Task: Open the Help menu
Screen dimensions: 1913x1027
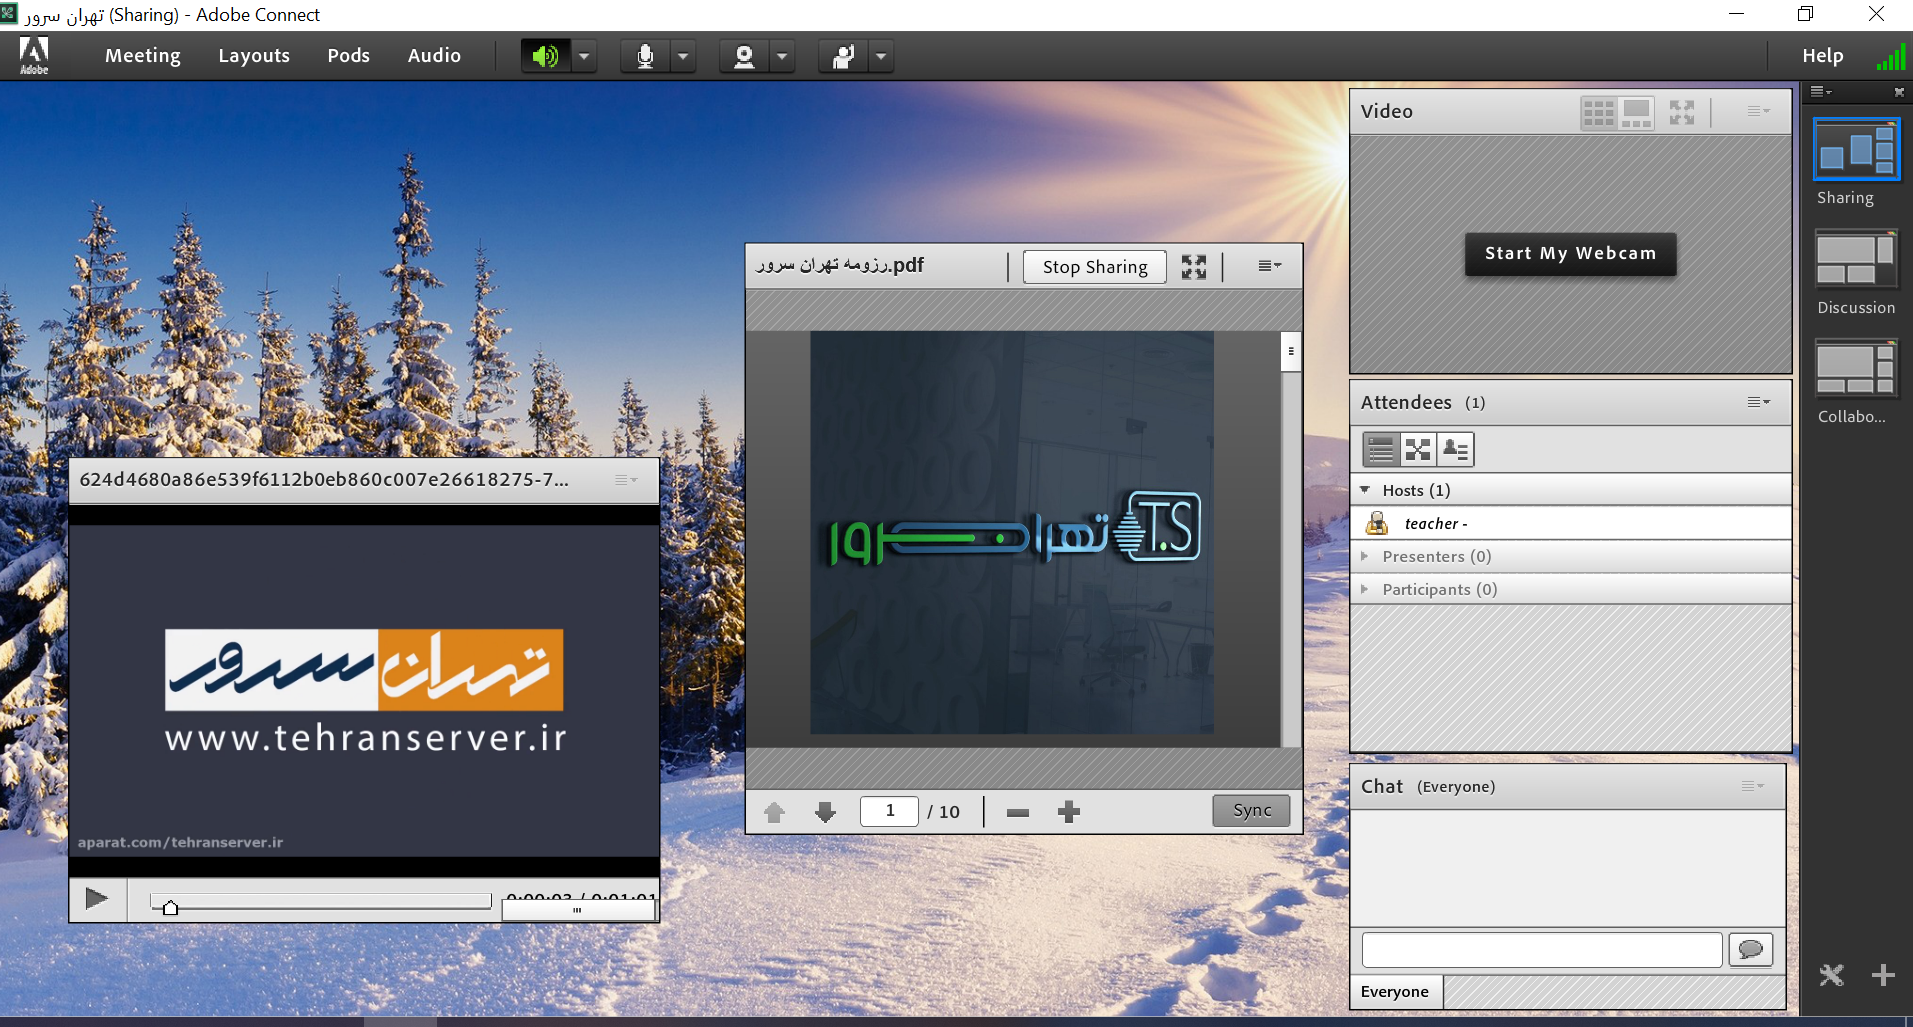Action: point(1822,56)
